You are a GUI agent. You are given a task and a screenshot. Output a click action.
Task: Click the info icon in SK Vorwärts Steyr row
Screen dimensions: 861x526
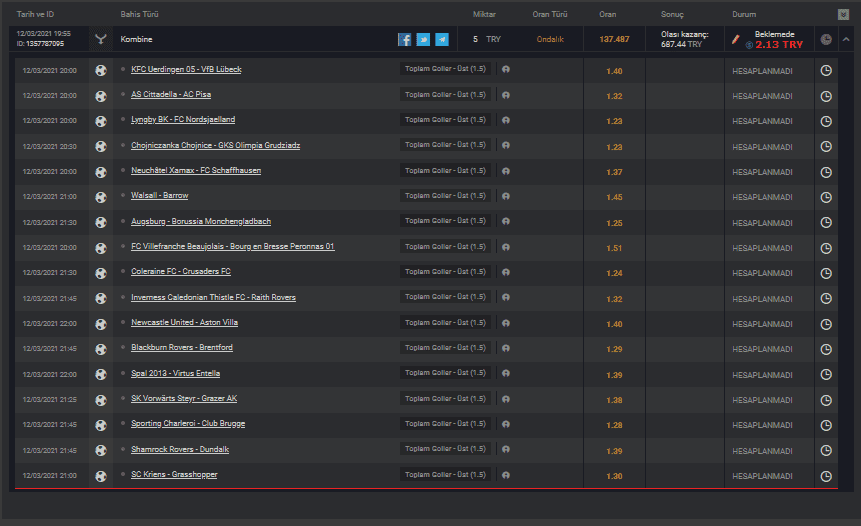tap(506, 399)
